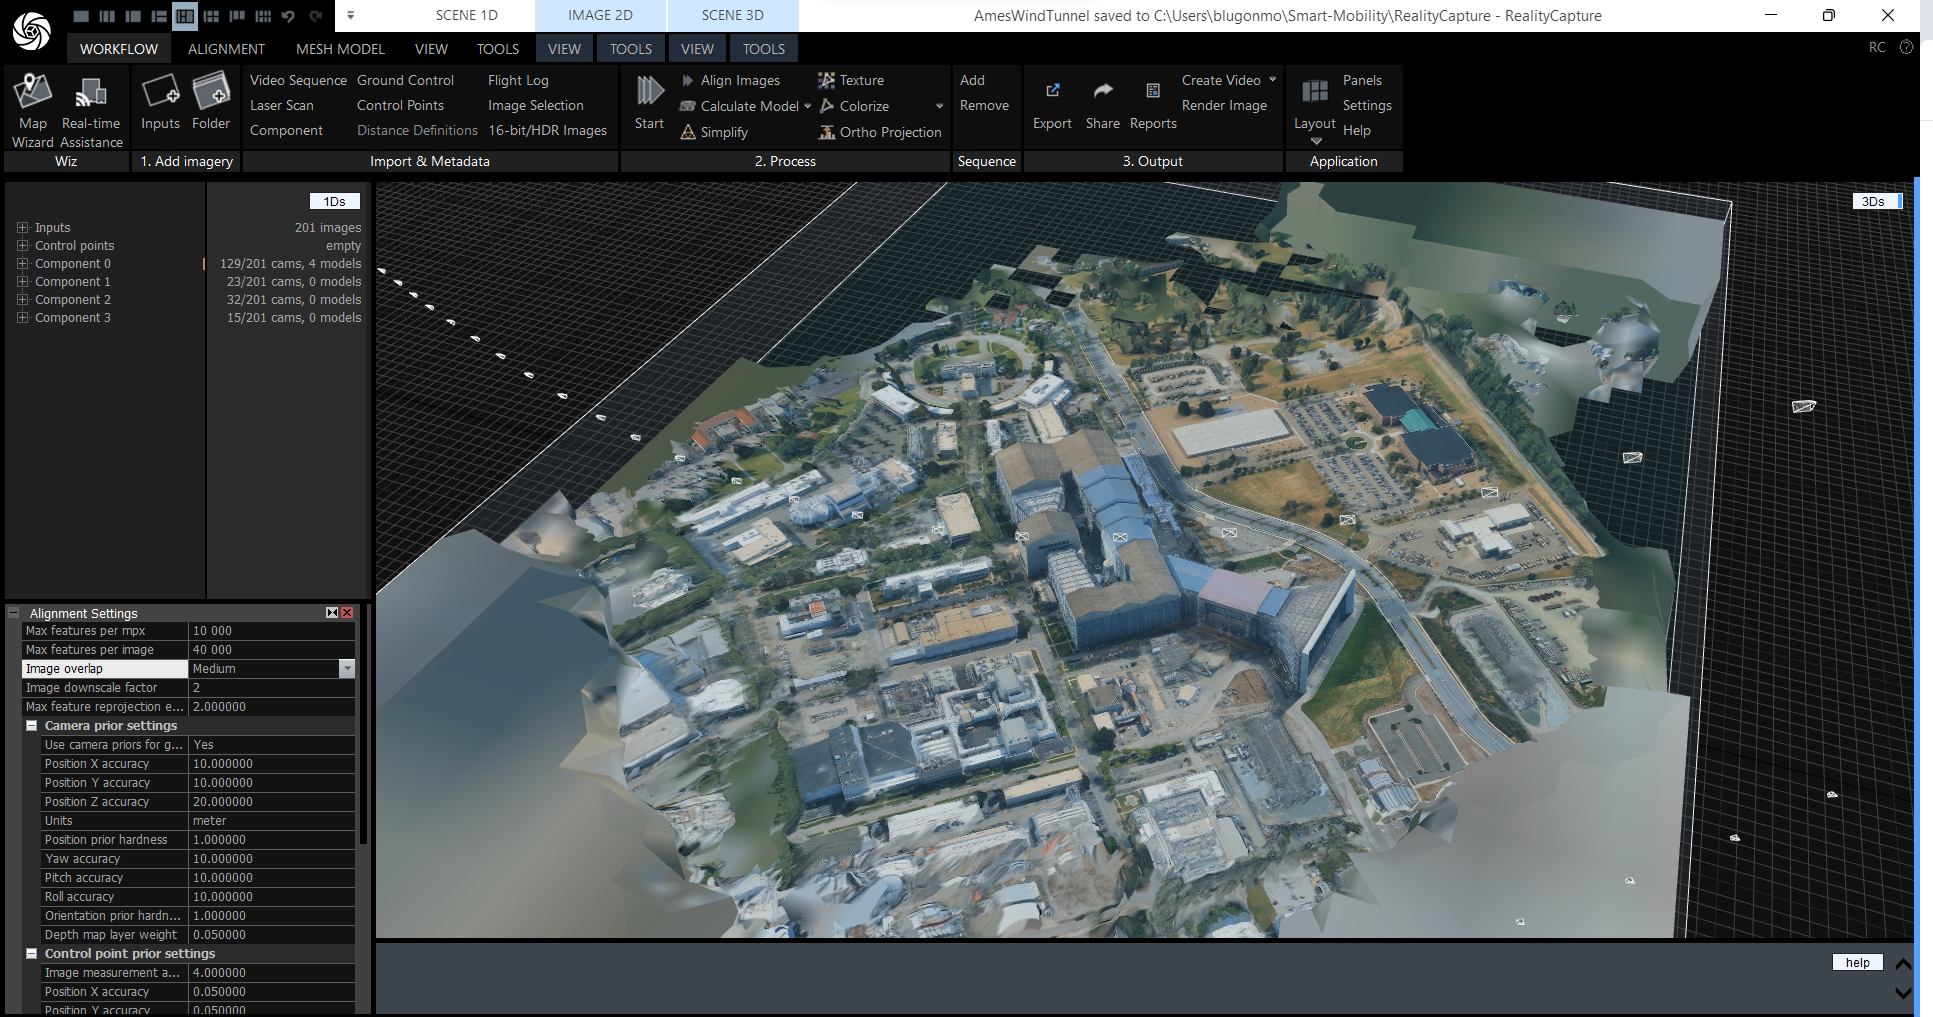This screenshot has width=1933, height=1017.
Task: Open the Reports icon
Action: pos(1153,92)
